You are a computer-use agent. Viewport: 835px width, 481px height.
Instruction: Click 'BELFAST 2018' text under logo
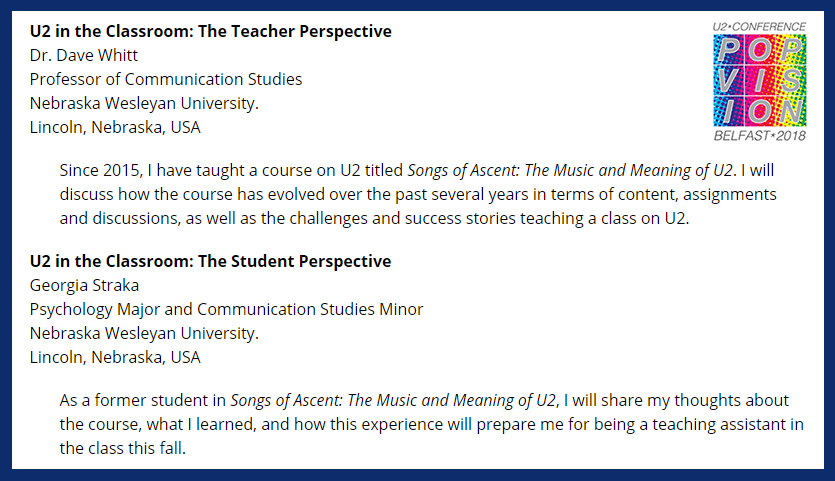(x=759, y=136)
